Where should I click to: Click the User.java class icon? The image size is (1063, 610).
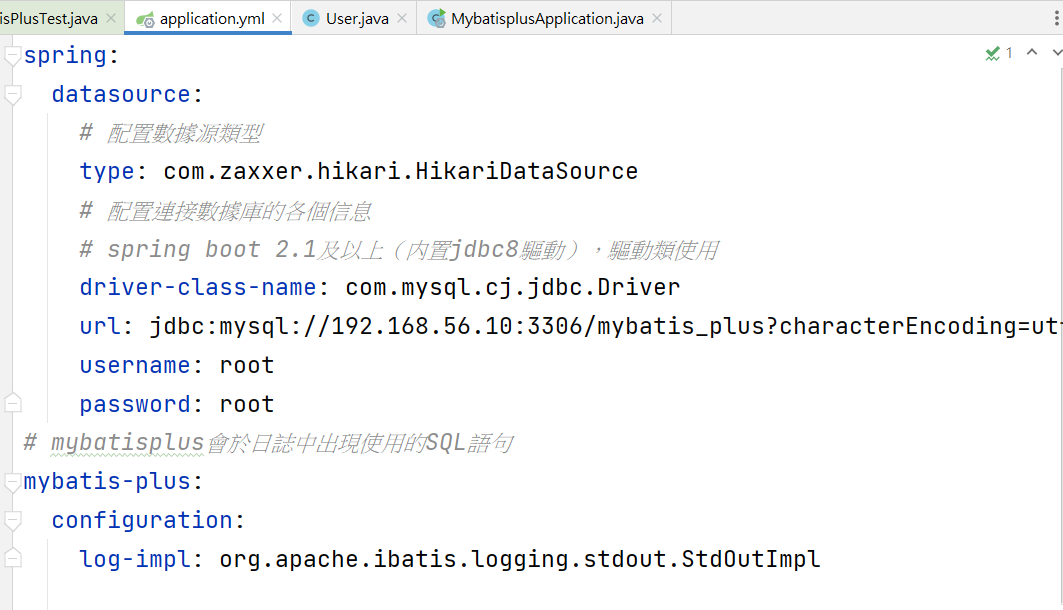(310, 18)
